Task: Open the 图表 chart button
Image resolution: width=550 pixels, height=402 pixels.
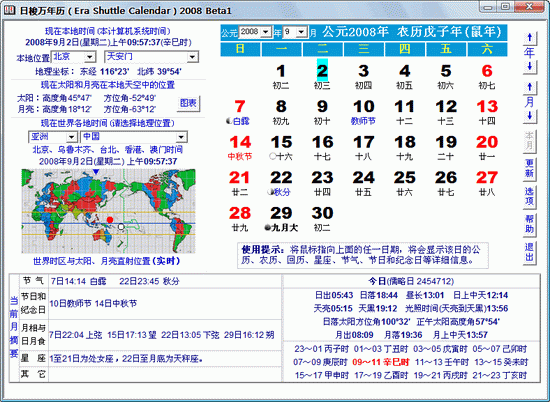Action: (x=188, y=103)
